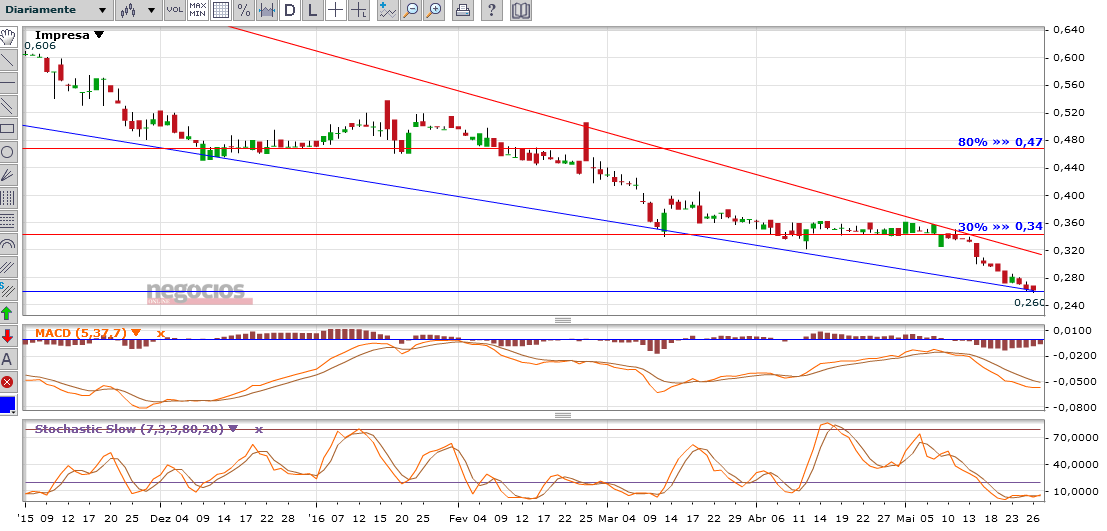Open the manual book icon
The height and width of the screenshot is (531, 1107).
[521, 10]
